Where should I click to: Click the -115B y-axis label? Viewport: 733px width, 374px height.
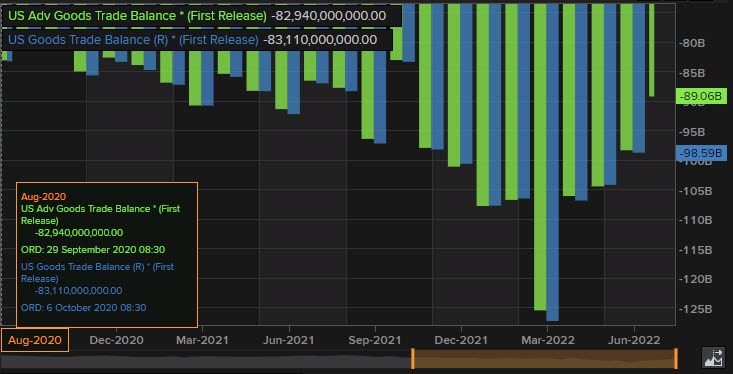[695, 250]
